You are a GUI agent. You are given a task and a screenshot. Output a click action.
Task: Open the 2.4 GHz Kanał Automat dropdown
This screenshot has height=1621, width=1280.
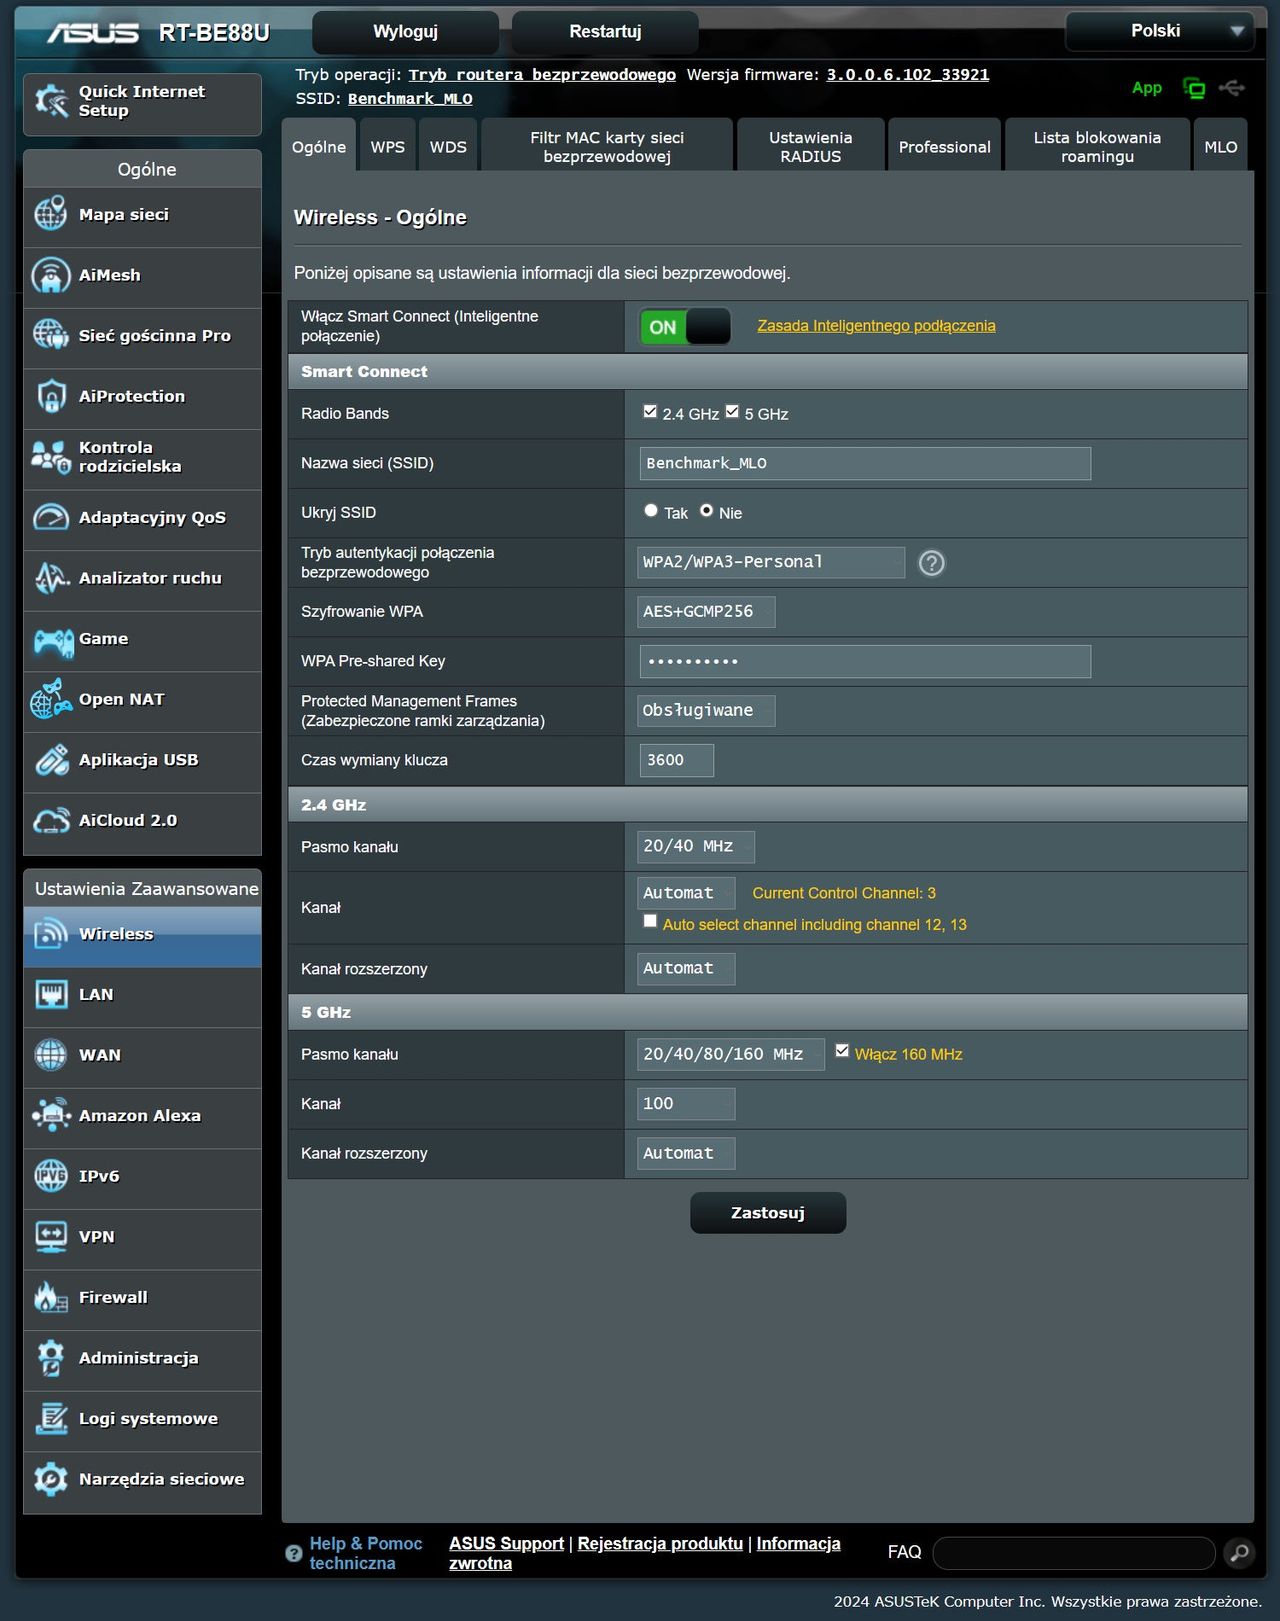pyautogui.click(x=686, y=893)
